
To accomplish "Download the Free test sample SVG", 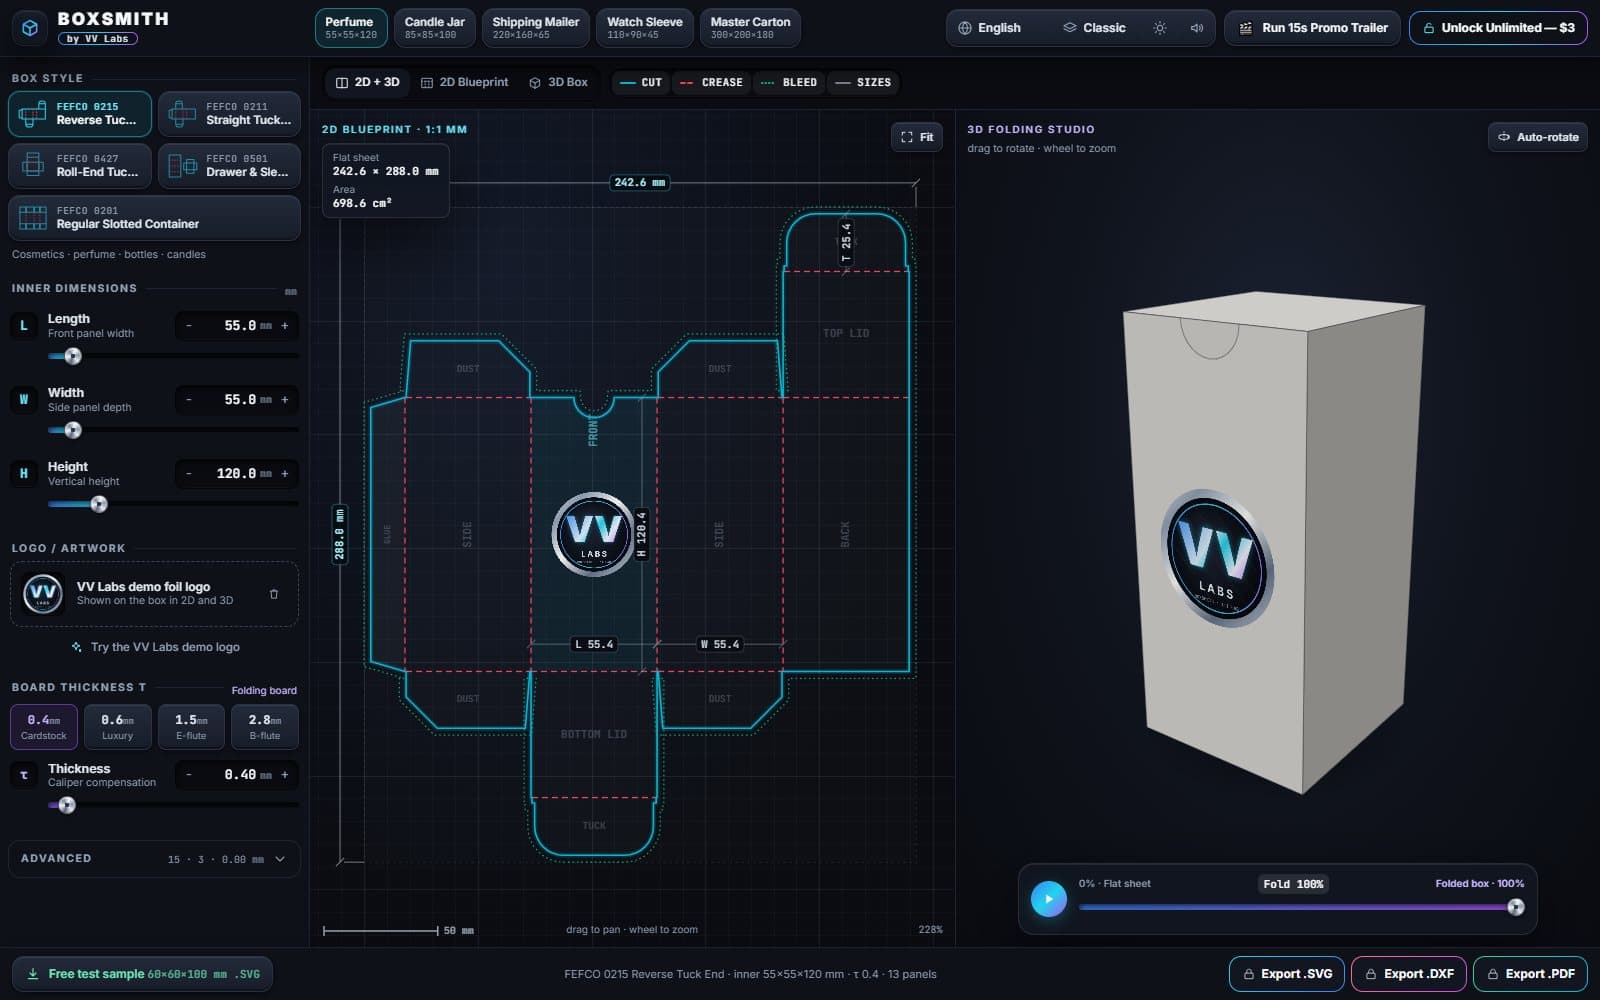I will tap(142, 974).
